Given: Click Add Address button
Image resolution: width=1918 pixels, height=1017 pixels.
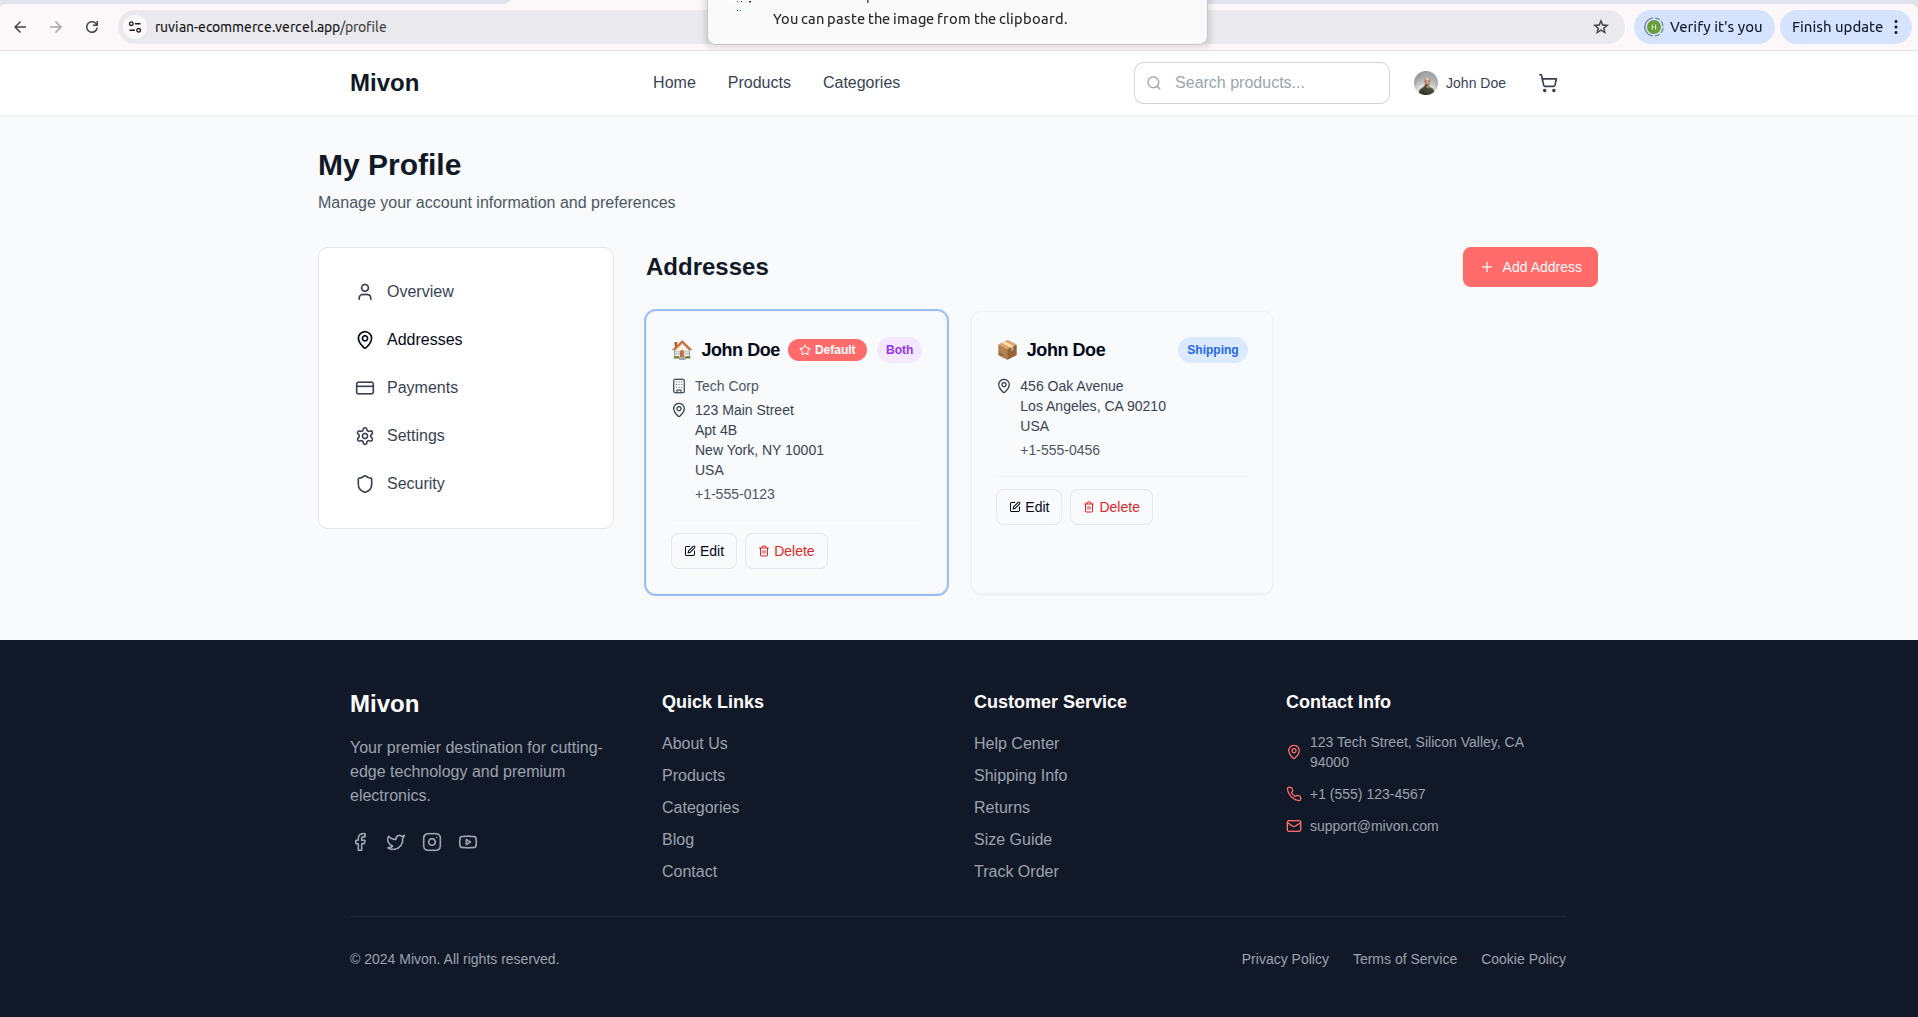Looking at the screenshot, I should (x=1530, y=267).
